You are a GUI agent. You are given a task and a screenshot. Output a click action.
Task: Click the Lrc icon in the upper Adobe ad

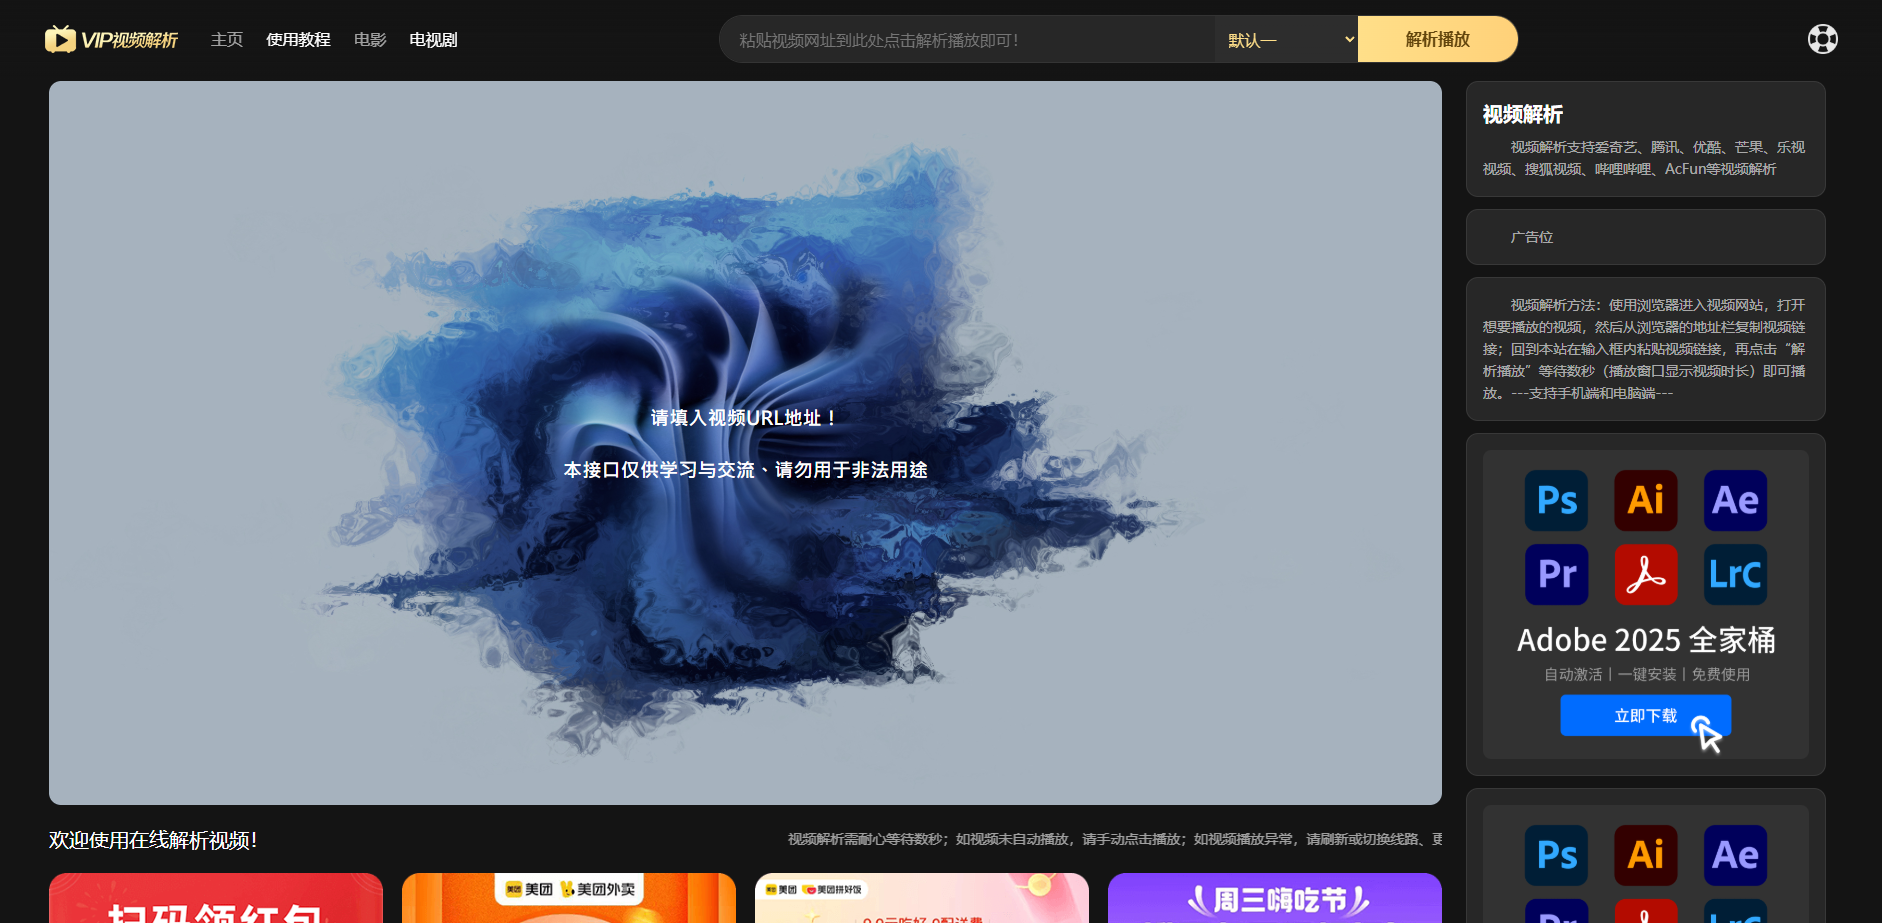point(1735,574)
